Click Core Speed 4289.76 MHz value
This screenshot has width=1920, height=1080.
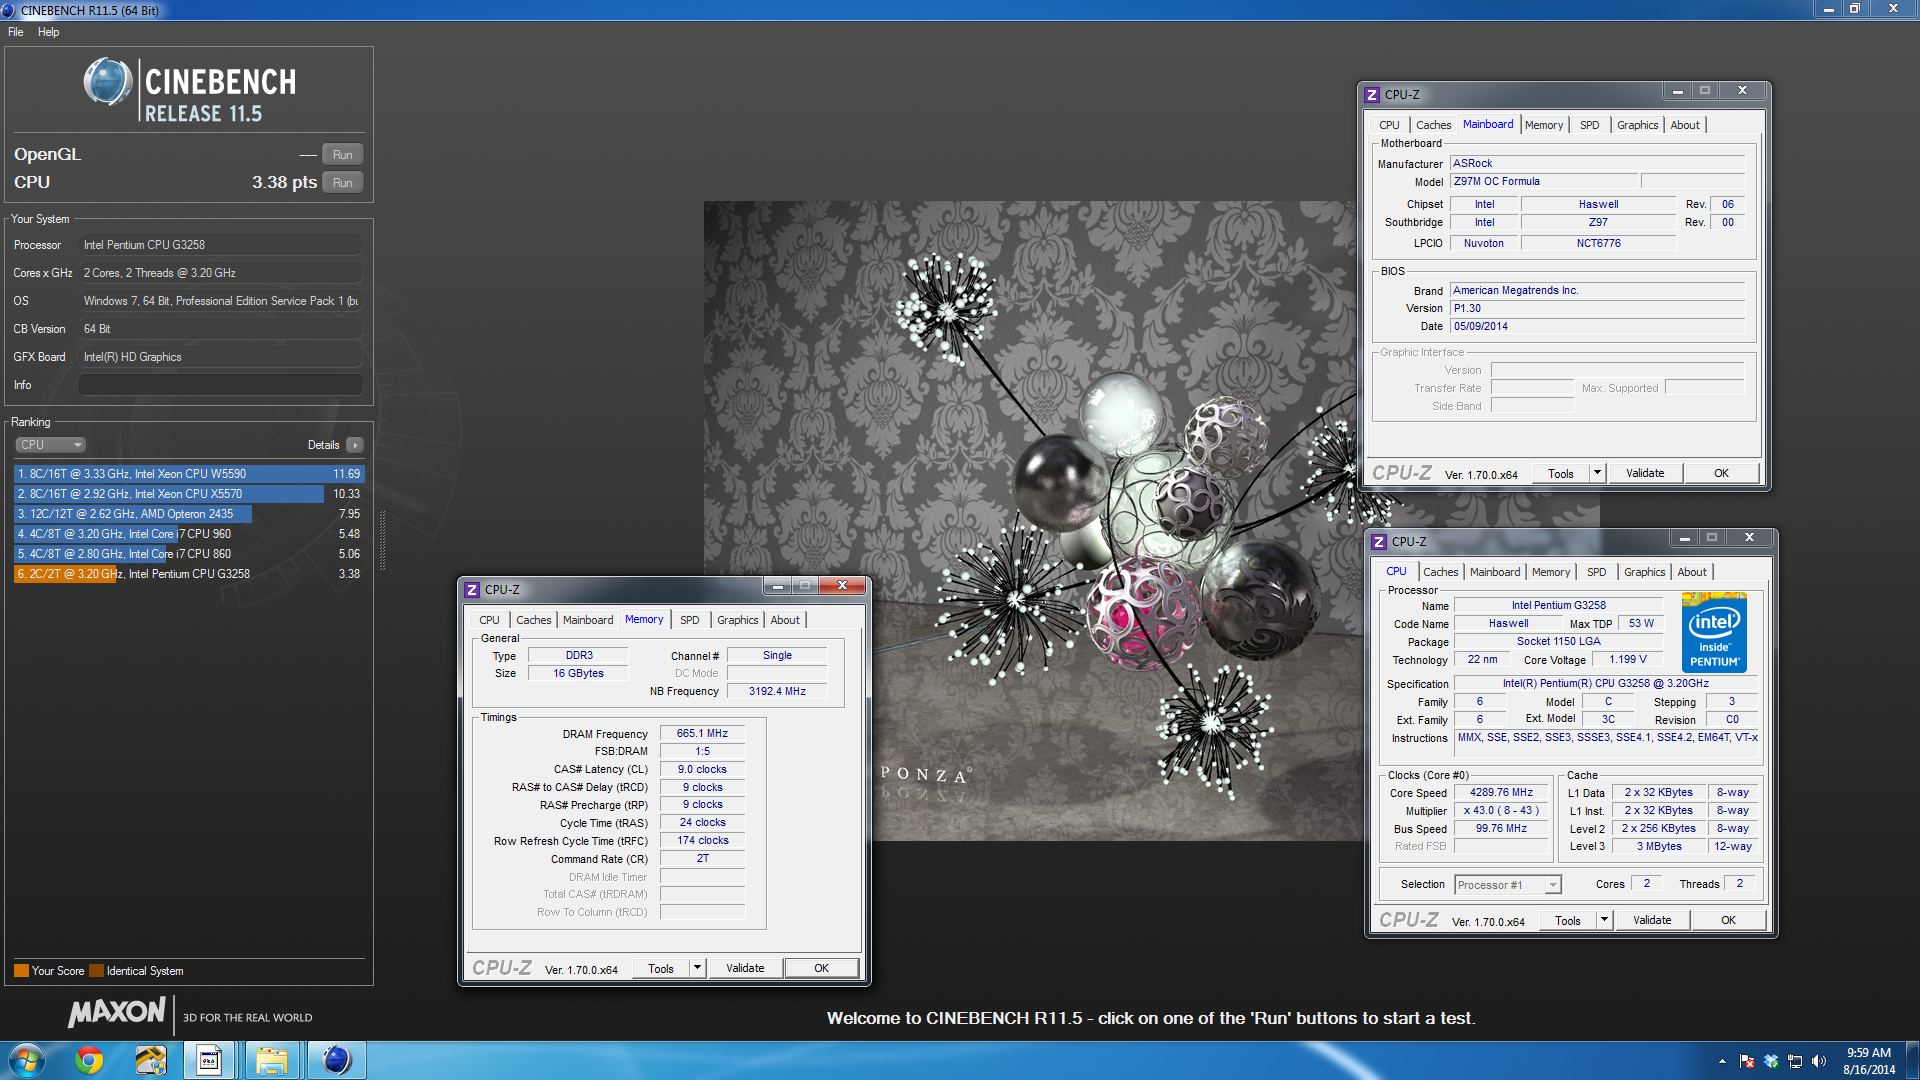1501,792
